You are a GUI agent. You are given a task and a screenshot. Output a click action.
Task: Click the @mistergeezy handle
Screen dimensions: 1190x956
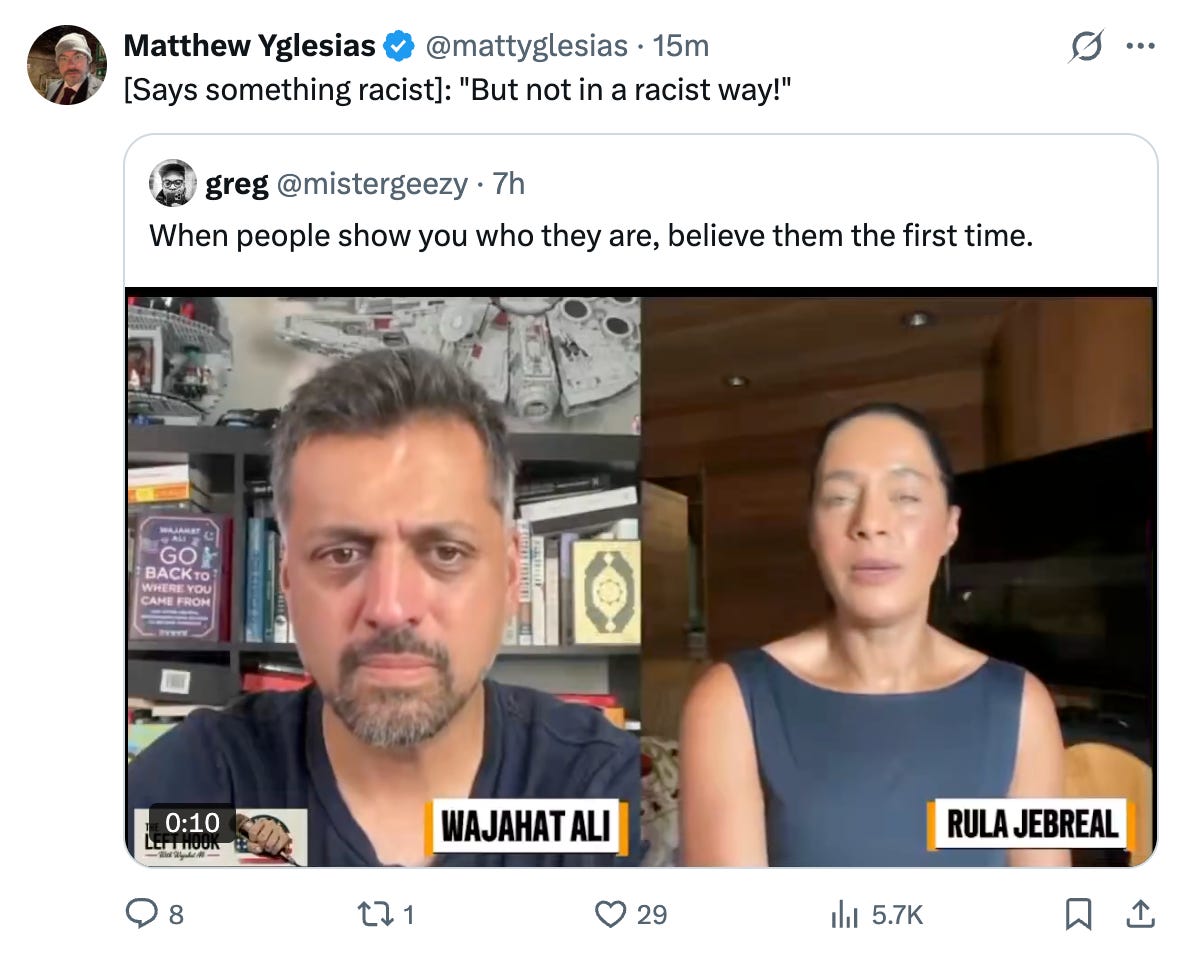point(372,184)
